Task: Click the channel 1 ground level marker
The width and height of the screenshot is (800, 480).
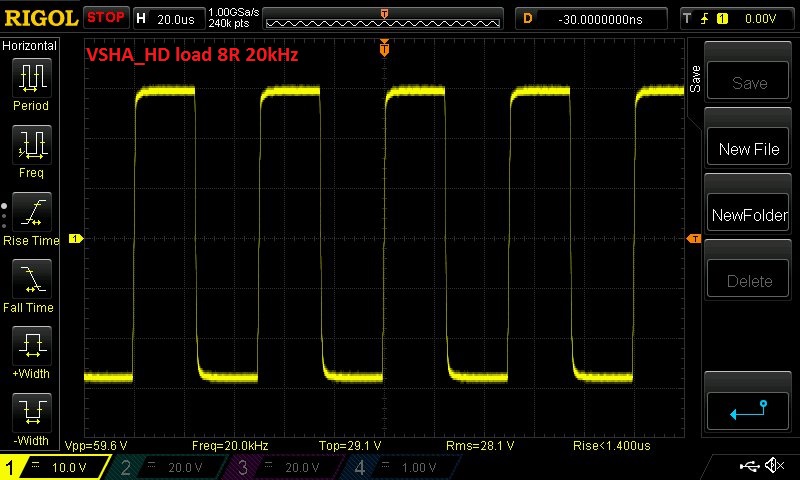Action: (76, 238)
